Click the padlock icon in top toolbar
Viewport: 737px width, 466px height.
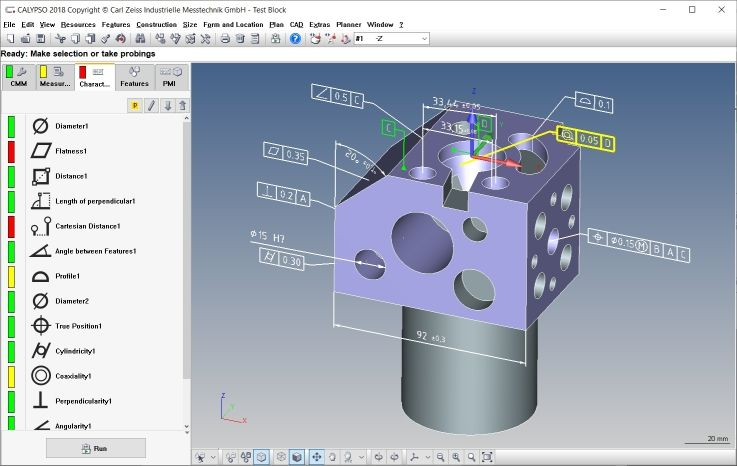[x=275, y=39]
